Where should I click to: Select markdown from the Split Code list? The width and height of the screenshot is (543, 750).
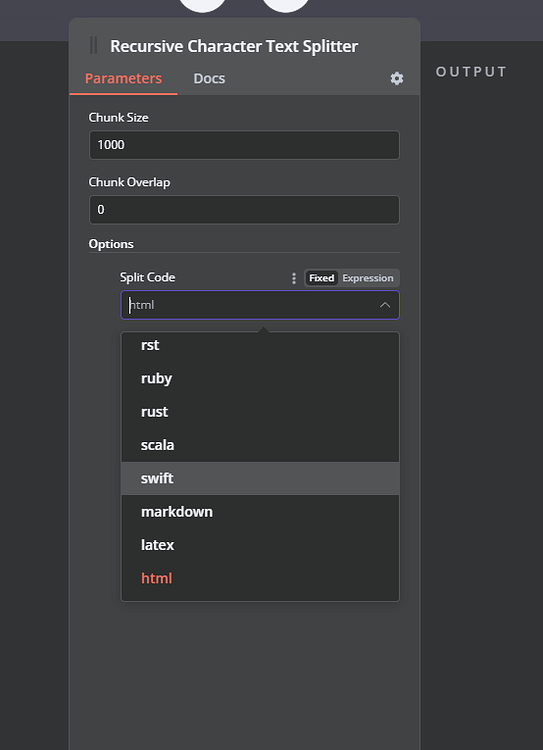pyautogui.click(x=260, y=512)
